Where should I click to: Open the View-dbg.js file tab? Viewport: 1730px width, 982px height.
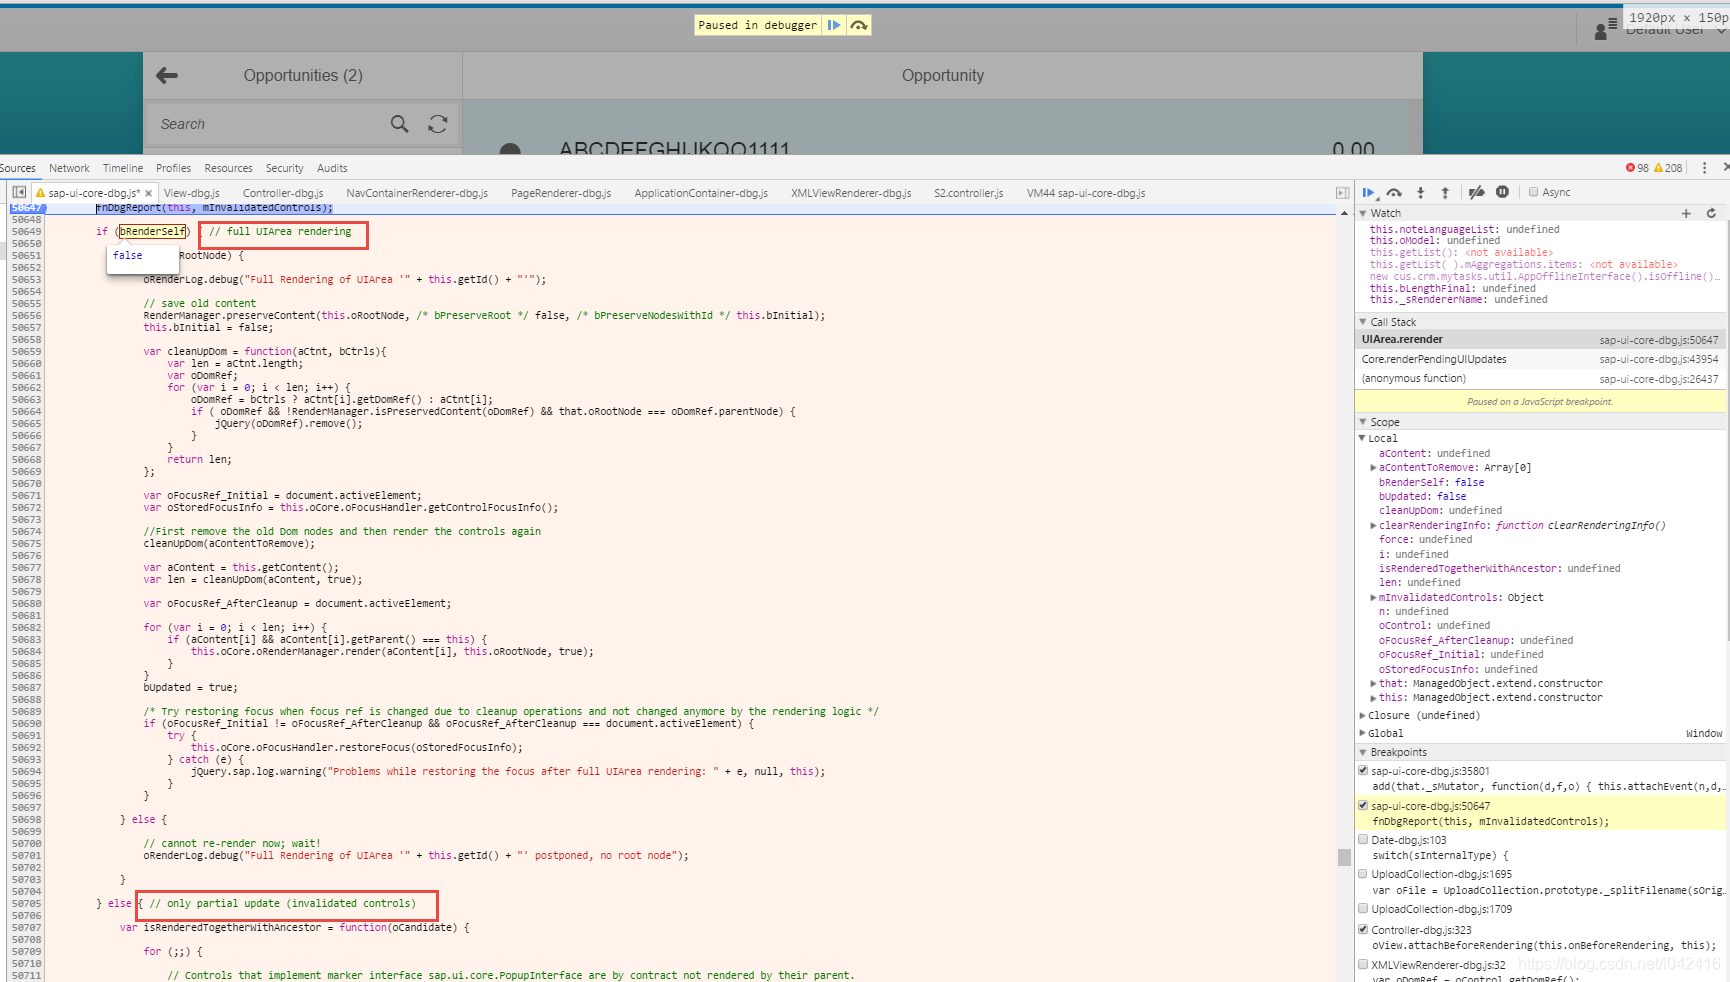(x=192, y=193)
